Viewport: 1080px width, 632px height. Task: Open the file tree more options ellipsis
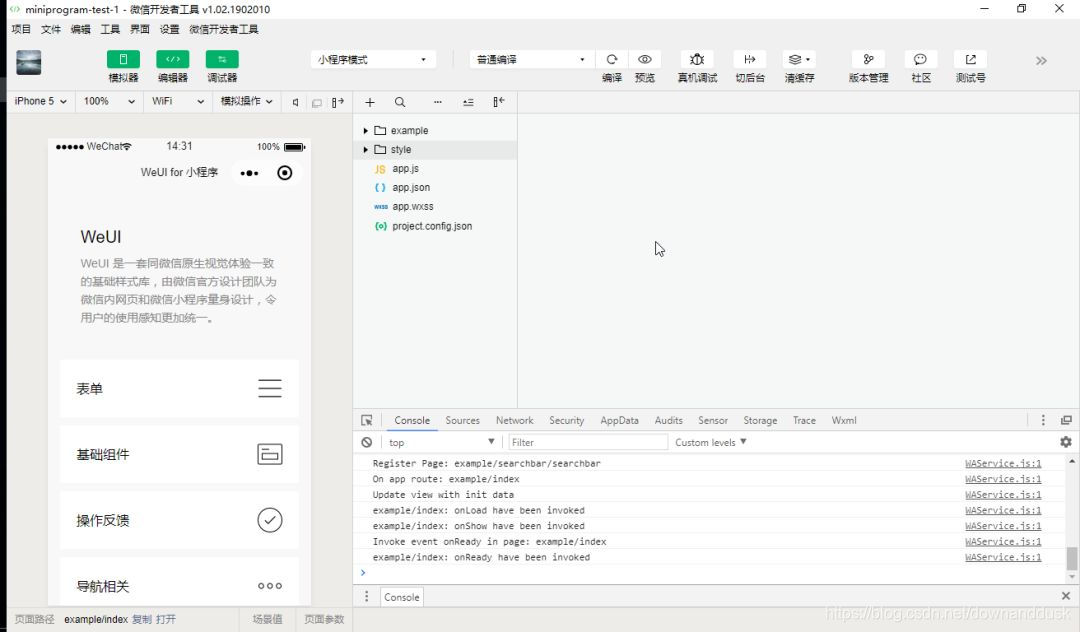[x=437, y=102]
